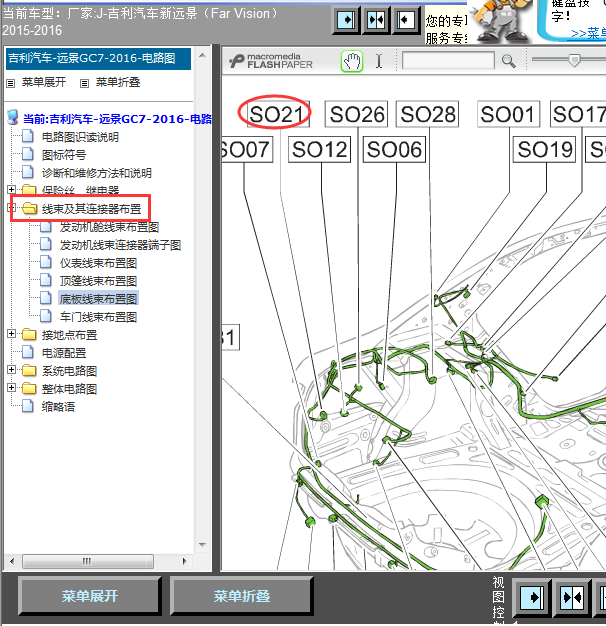Expand the 接地点布置 folder
Screen dimensions: 606x626
click(x=12, y=333)
